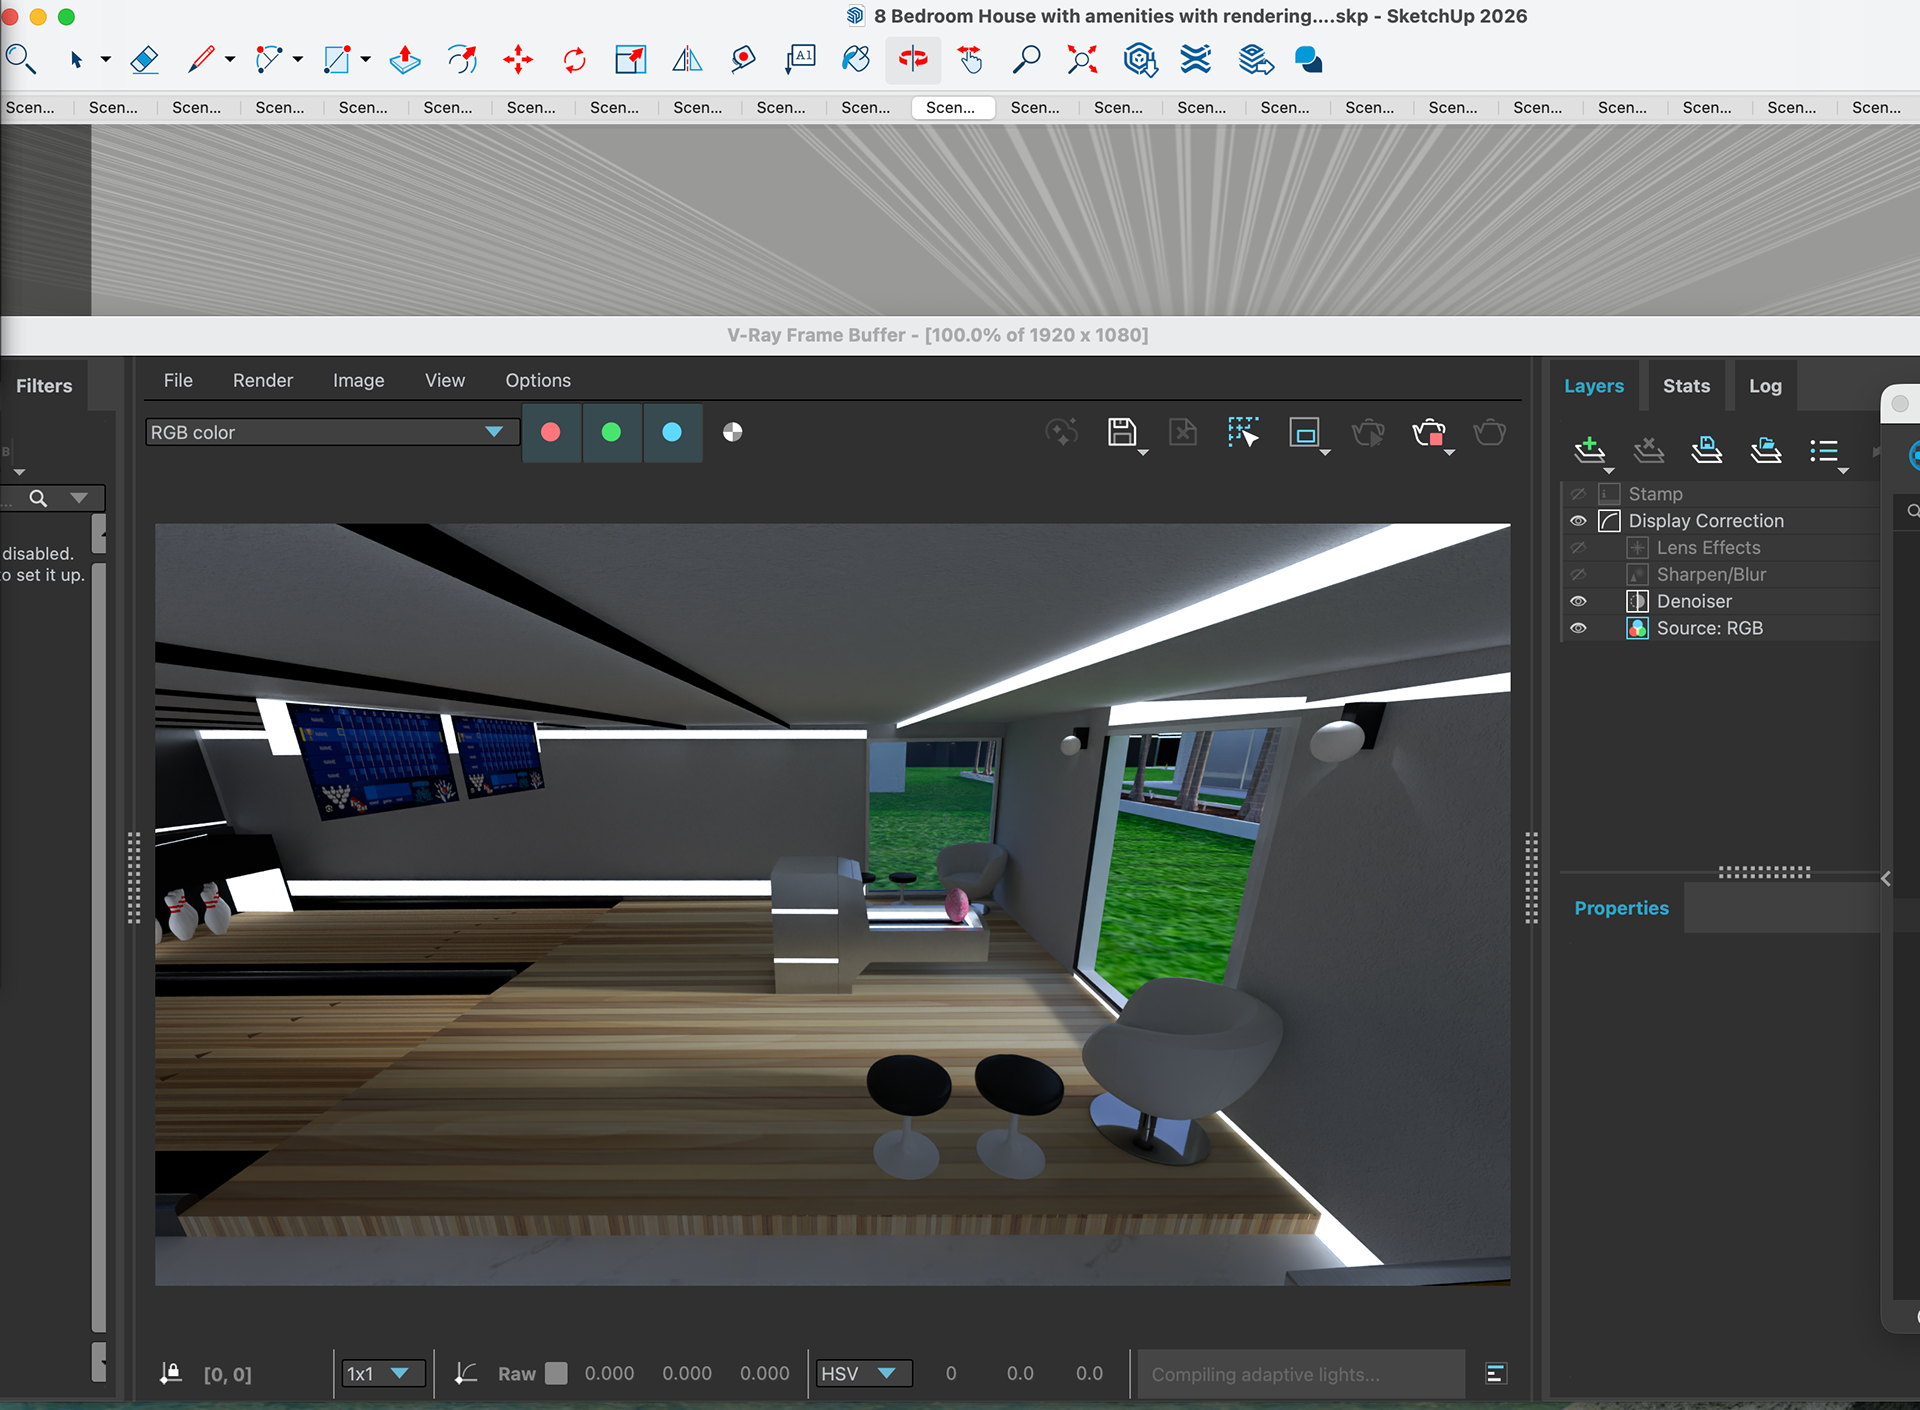Open the Render menu in frame buffer
The height and width of the screenshot is (1410, 1920).
262,380
